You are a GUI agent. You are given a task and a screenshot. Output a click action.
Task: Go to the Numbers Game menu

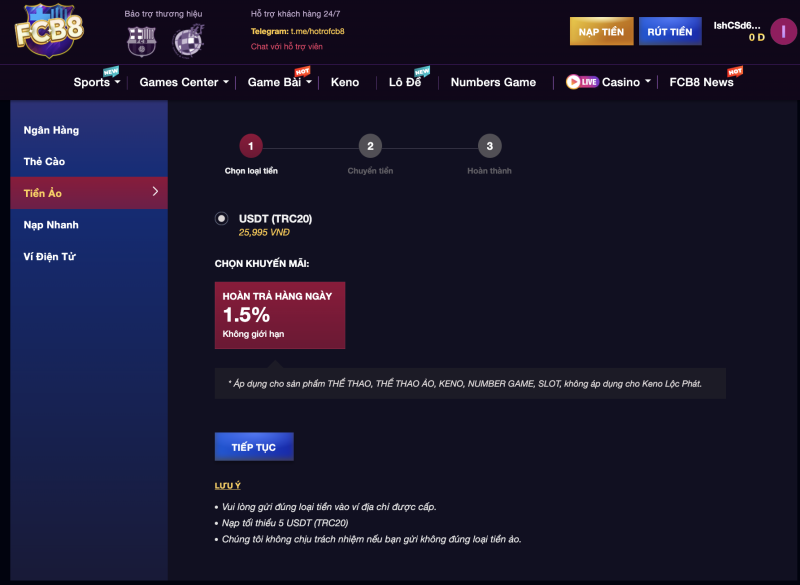(x=493, y=82)
